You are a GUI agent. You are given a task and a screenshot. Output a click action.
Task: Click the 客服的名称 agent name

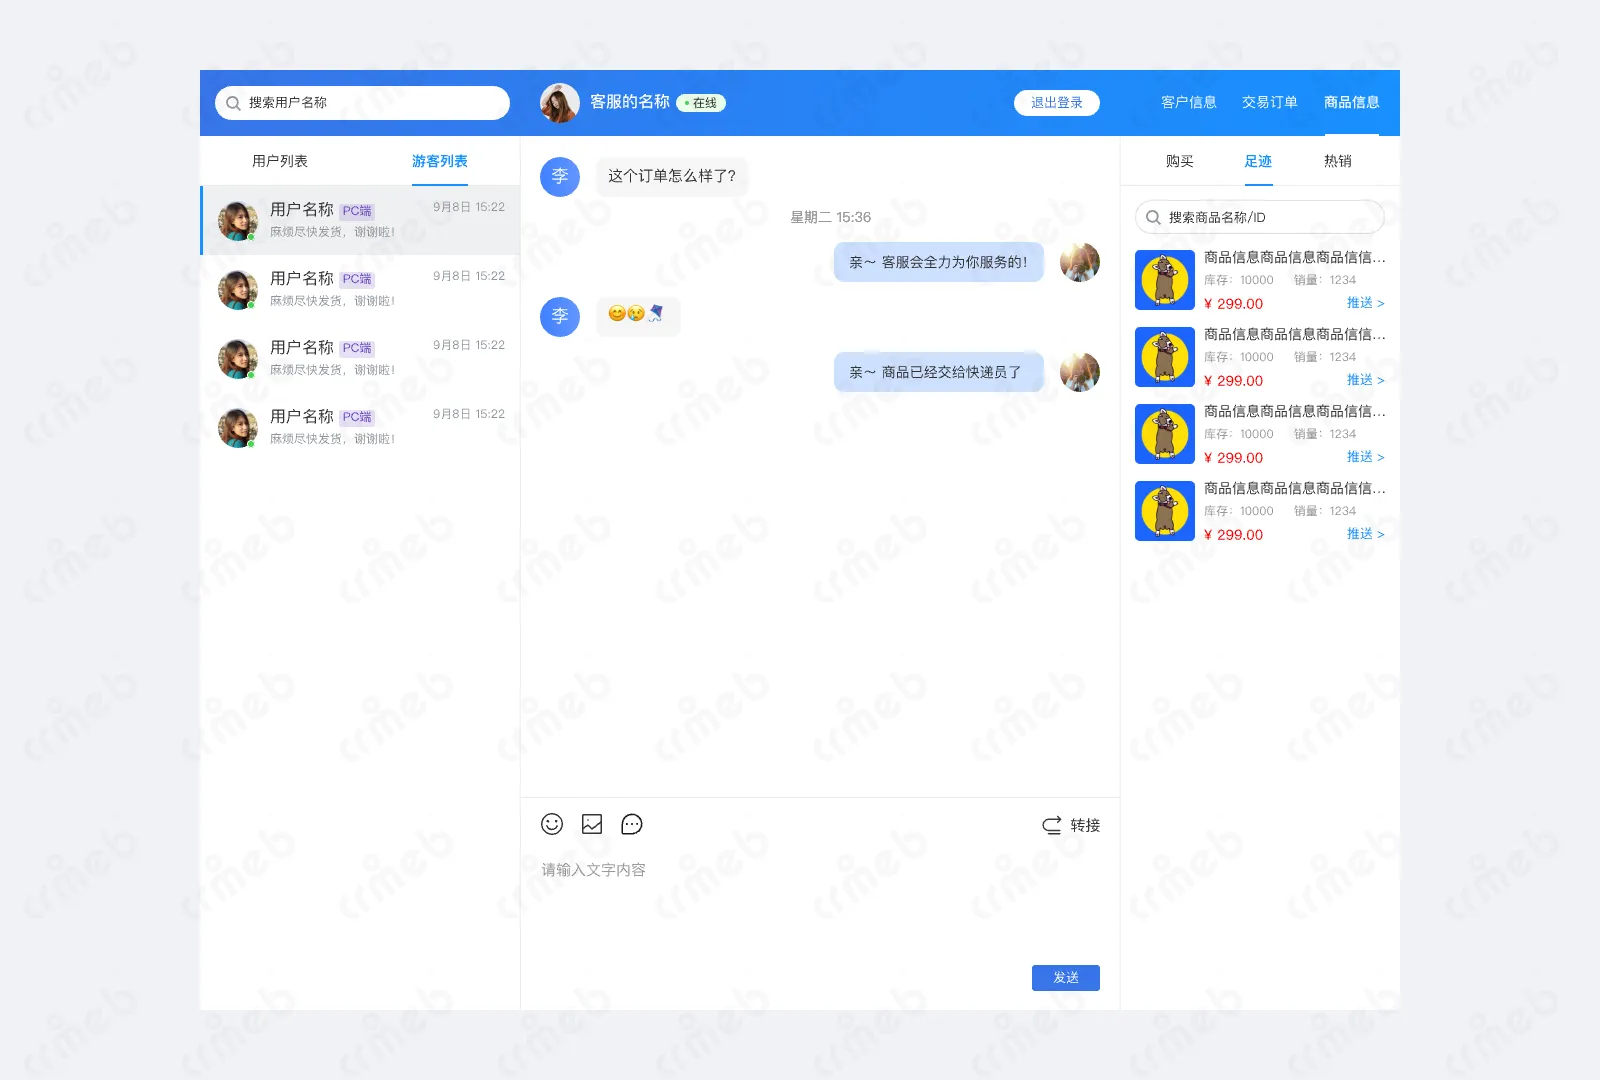point(630,102)
